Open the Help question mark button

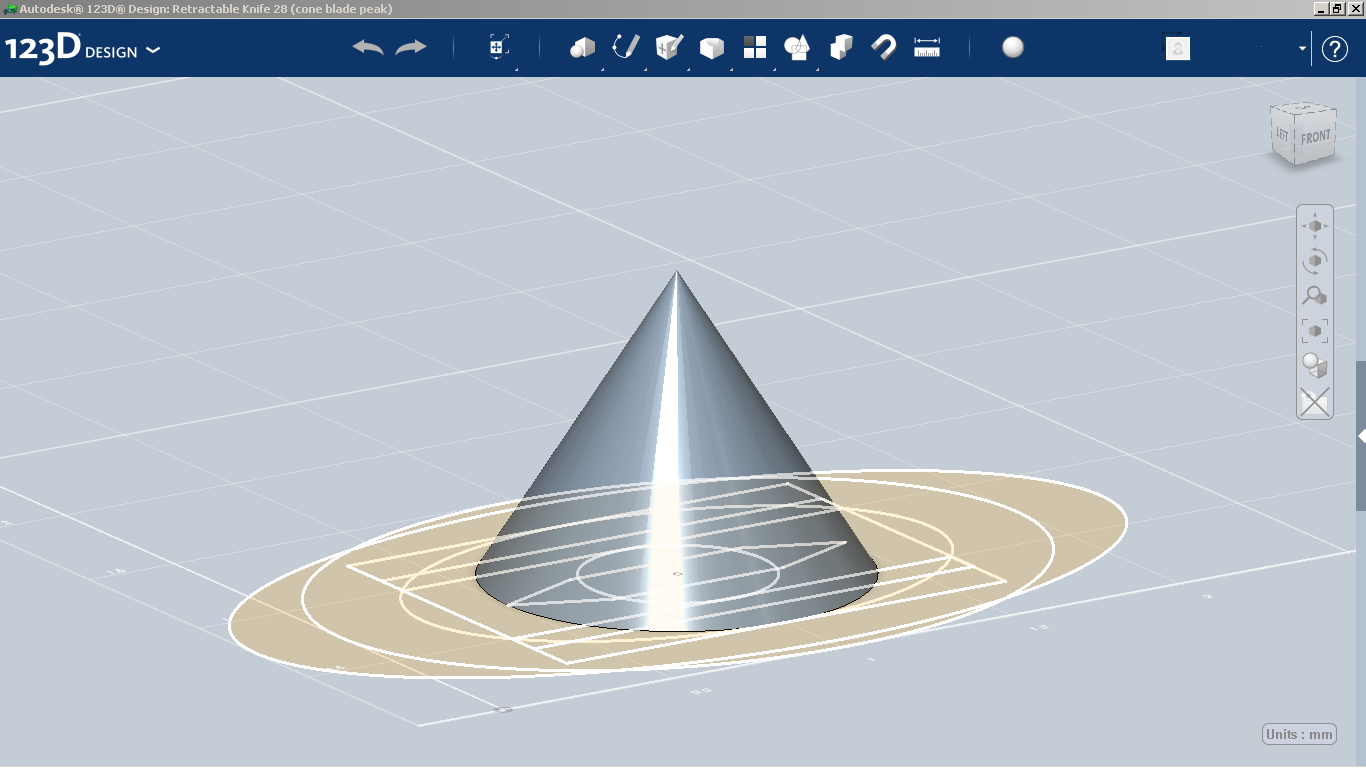[1335, 49]
